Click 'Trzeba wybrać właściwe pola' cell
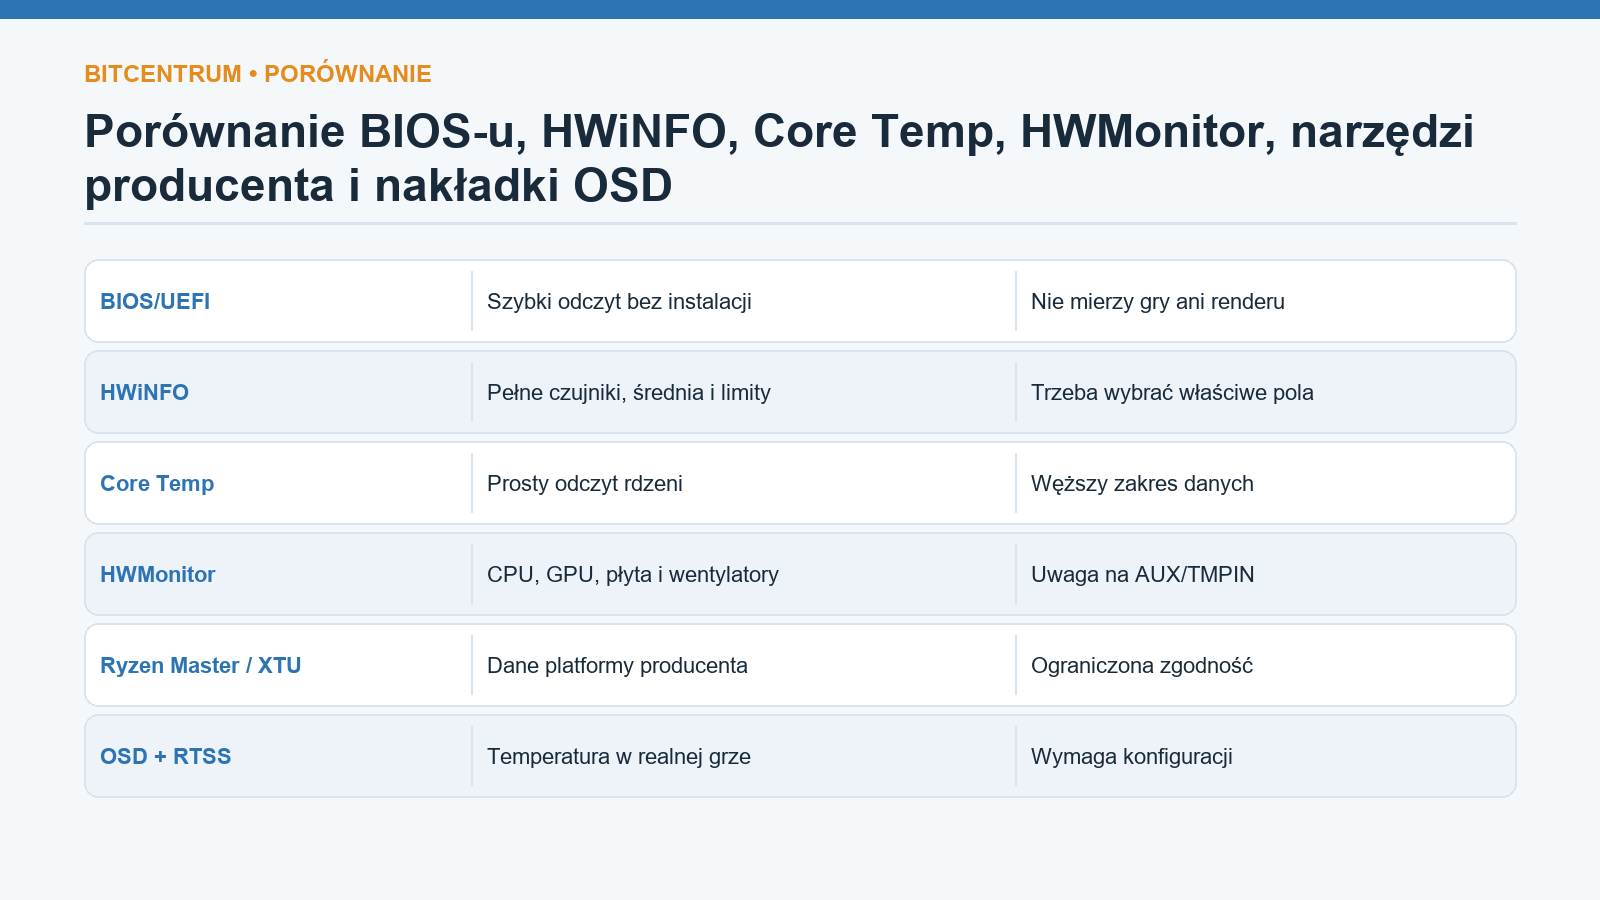 tap(1172, 393)
